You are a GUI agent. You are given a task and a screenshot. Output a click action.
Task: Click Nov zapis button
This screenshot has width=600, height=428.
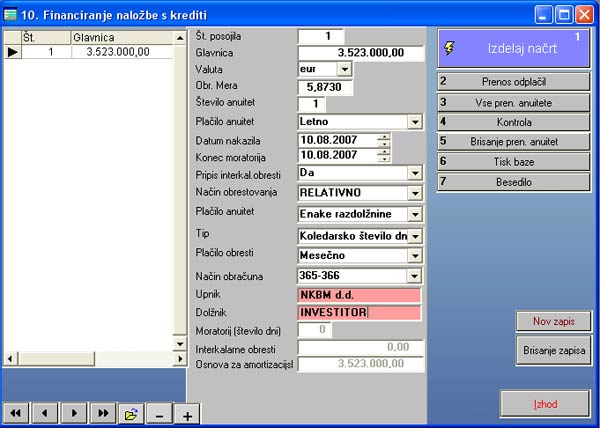[554, 321]
